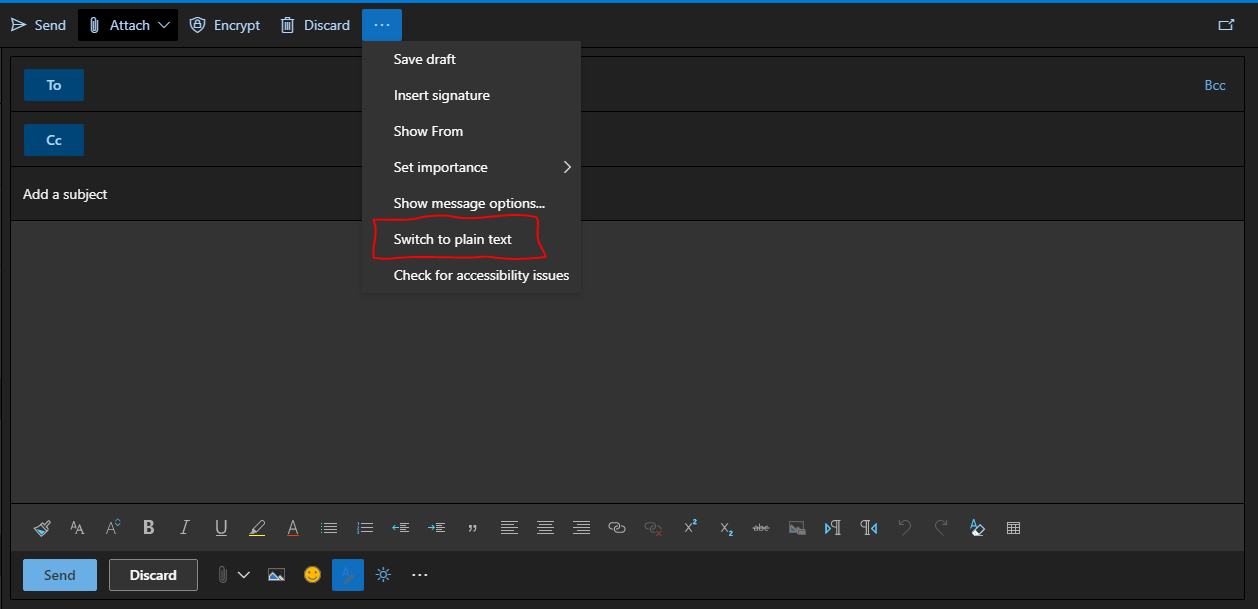Insert a table
Screen dimensions: 1258x609
click(1013, 528)
